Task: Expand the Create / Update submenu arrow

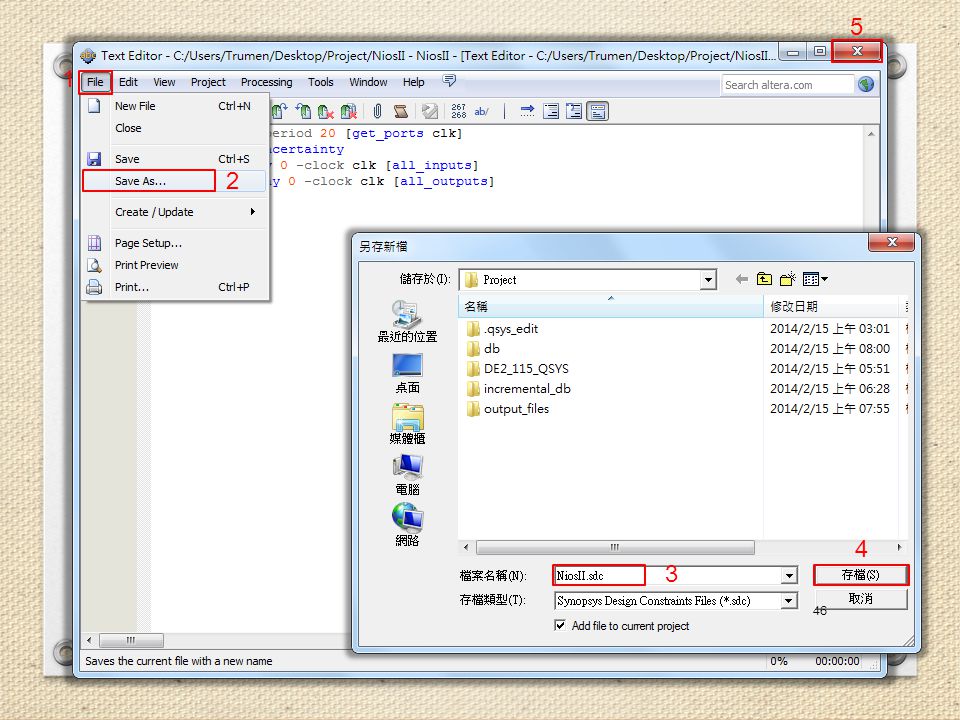Action: coord(252,212)
